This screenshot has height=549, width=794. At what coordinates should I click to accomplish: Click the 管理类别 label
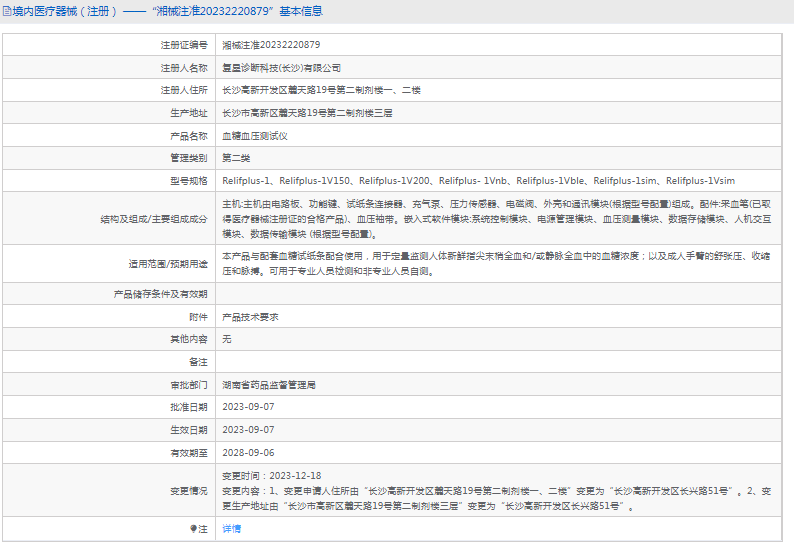pyautogui.click(x=189, y=158)
